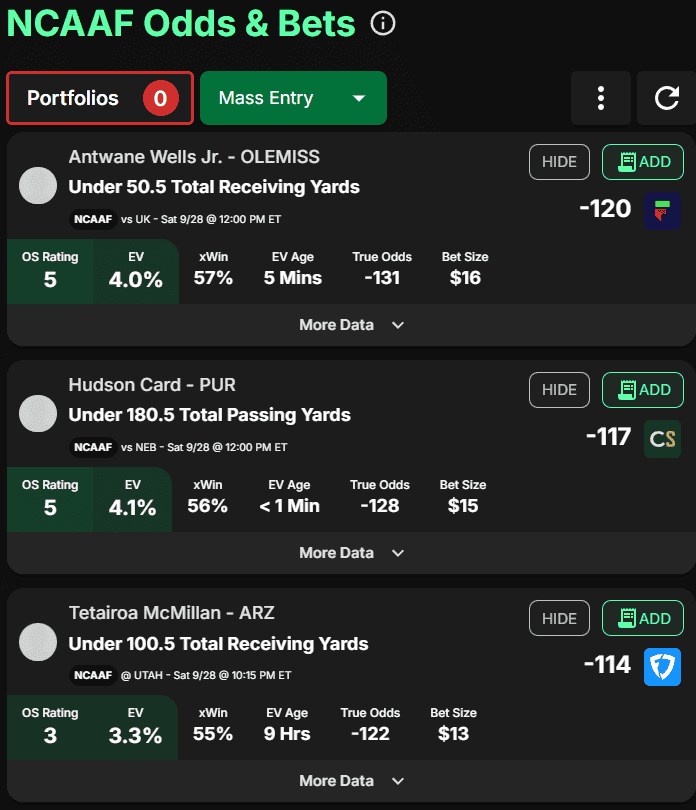
Task: Open the Mass Entry dropdown
Action: pyautogui.click(x=293, y=98)
